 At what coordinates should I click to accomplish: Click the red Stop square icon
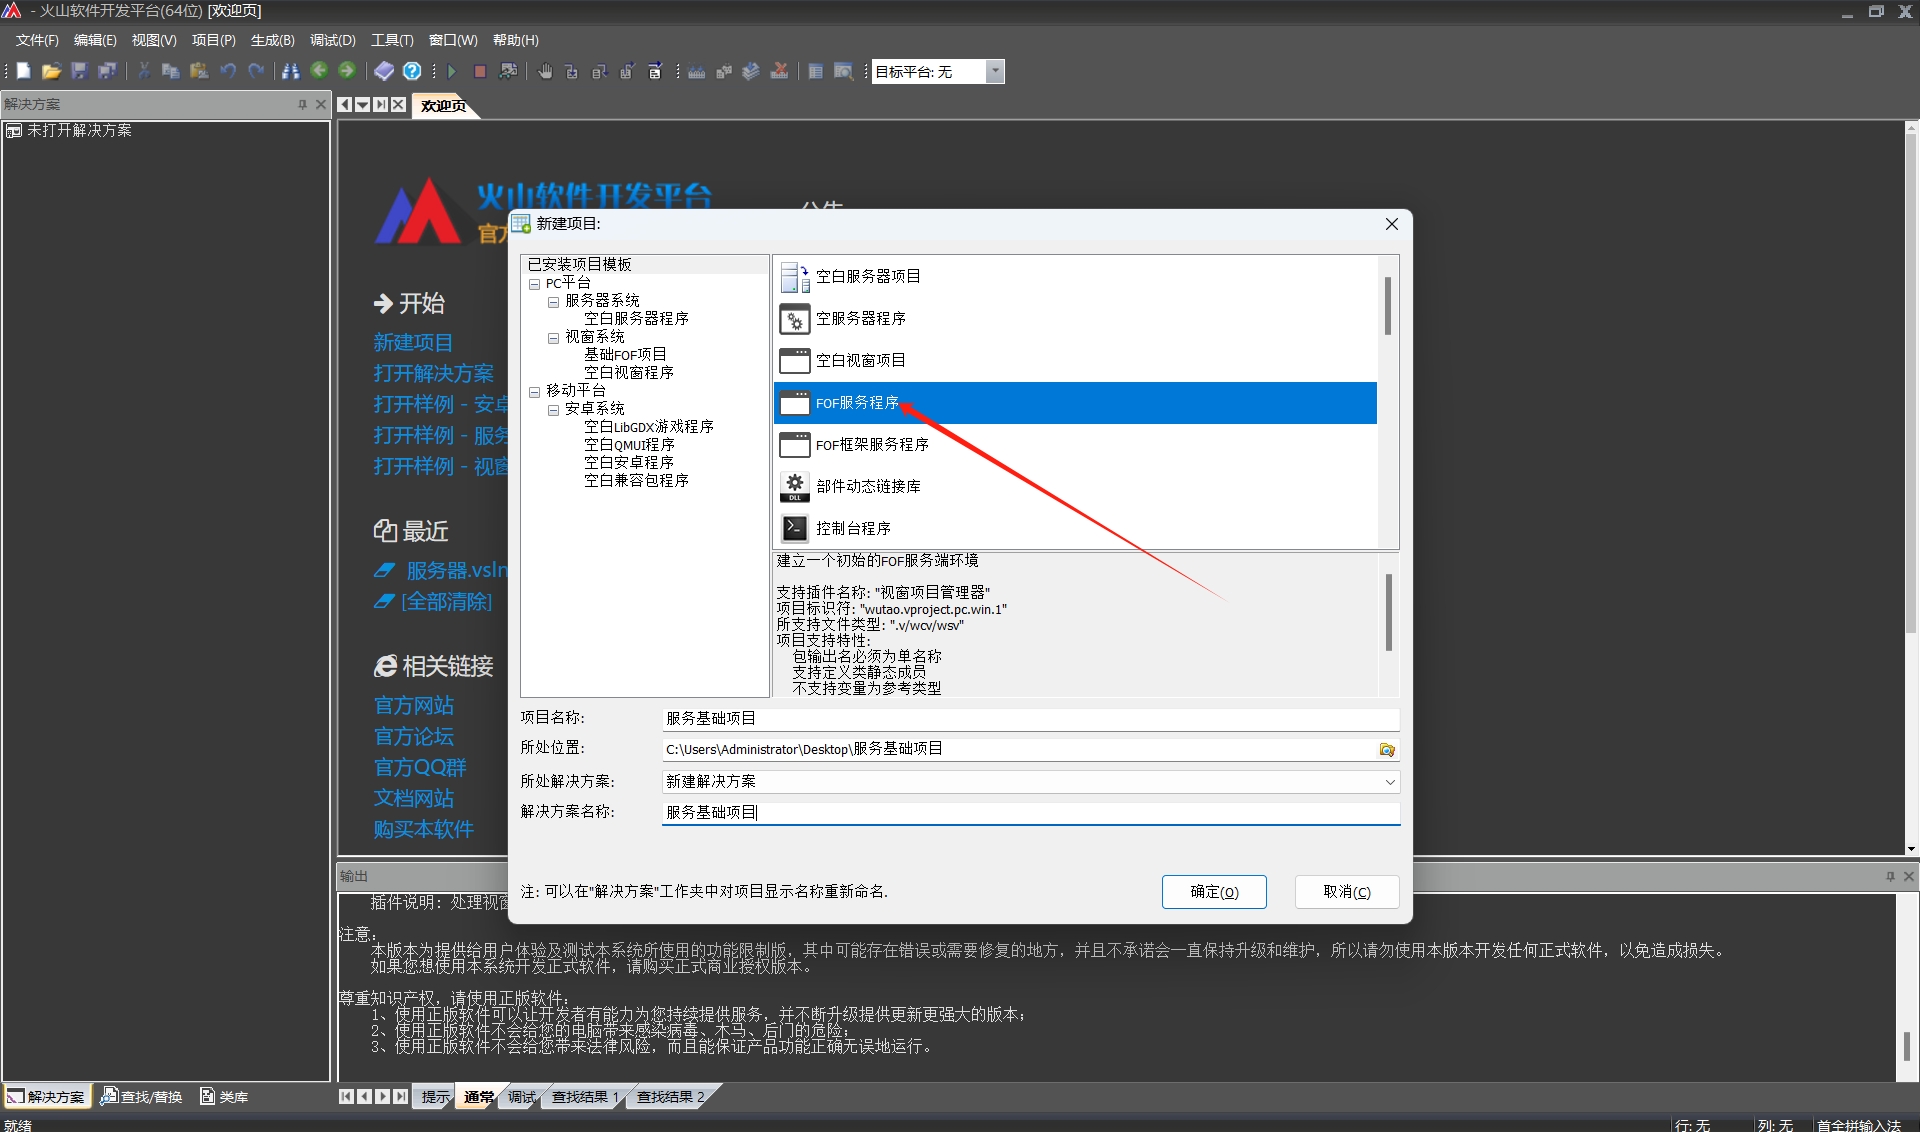480,71
